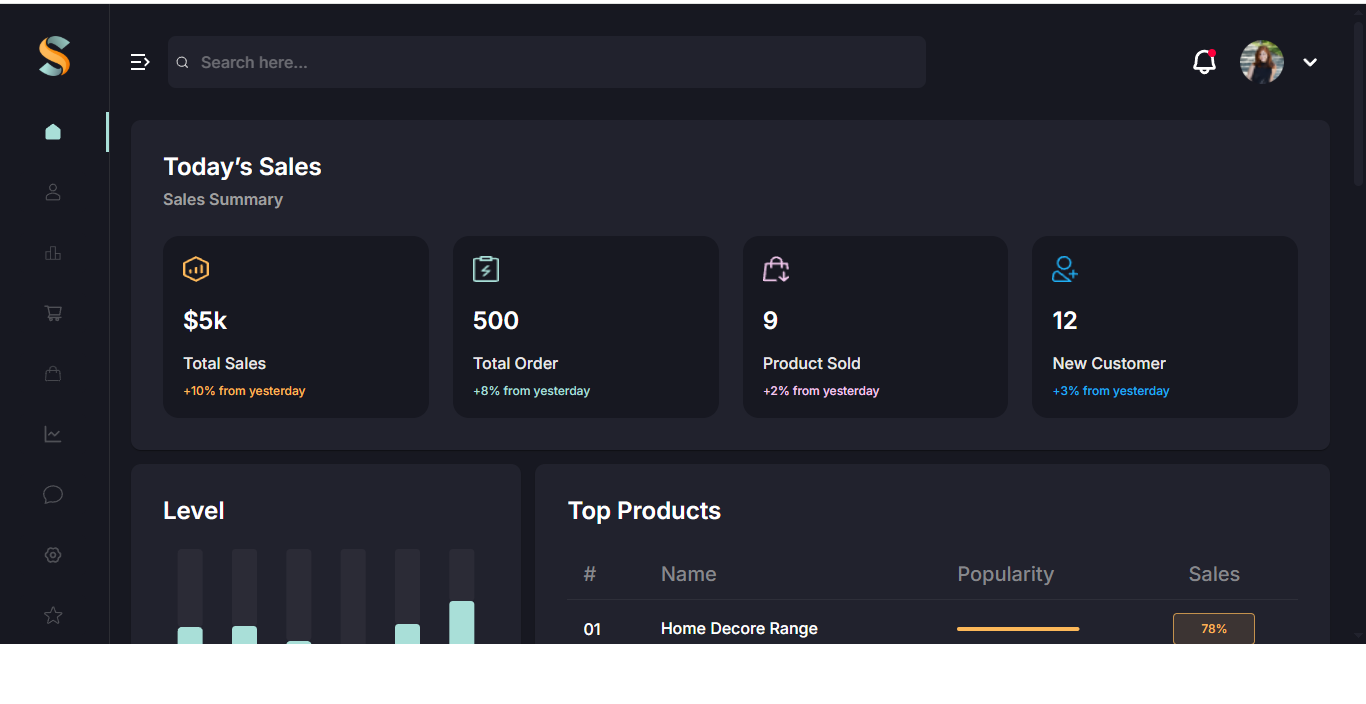Open the bar chart stats icon in sidebar
The image size is (1366, 704).
pyautogui.click(x=52, y=253)
